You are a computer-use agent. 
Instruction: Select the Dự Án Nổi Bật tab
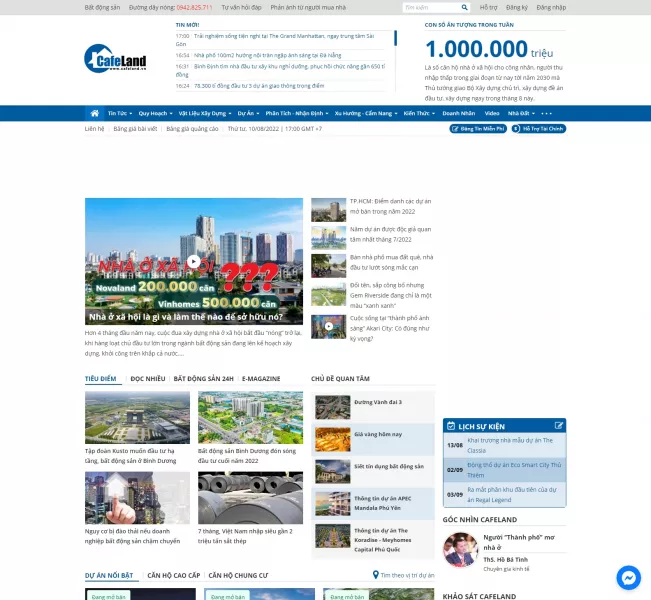(x=109, y=576)
